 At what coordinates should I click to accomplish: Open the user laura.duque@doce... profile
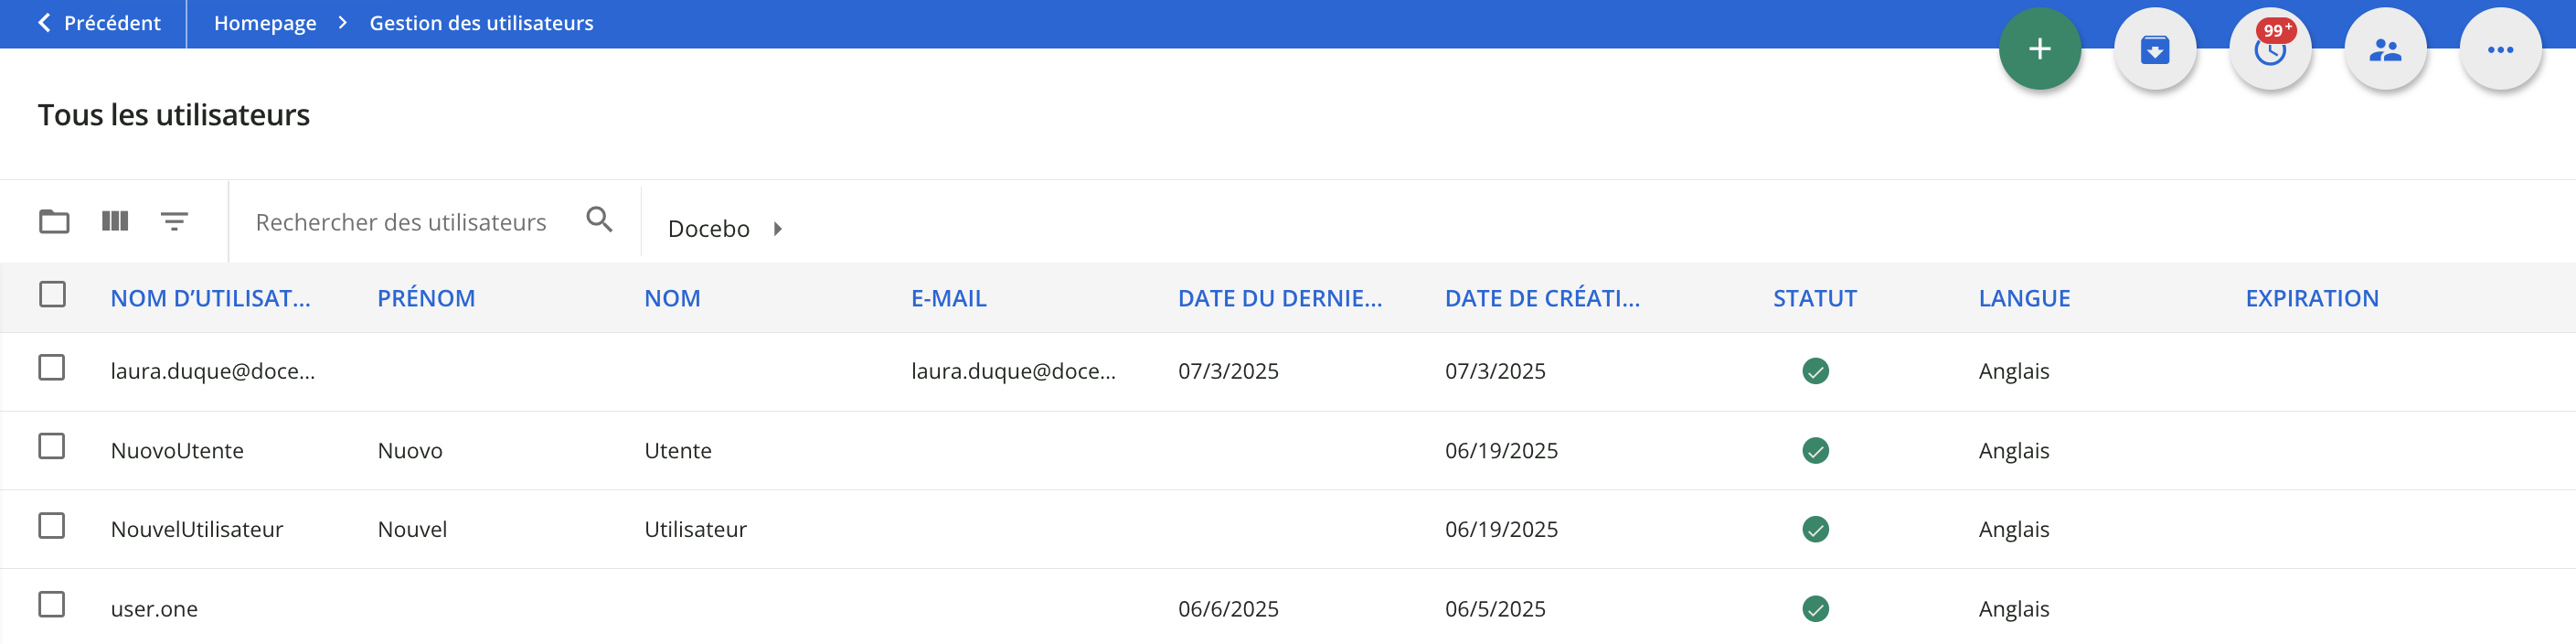pos(213,370)
